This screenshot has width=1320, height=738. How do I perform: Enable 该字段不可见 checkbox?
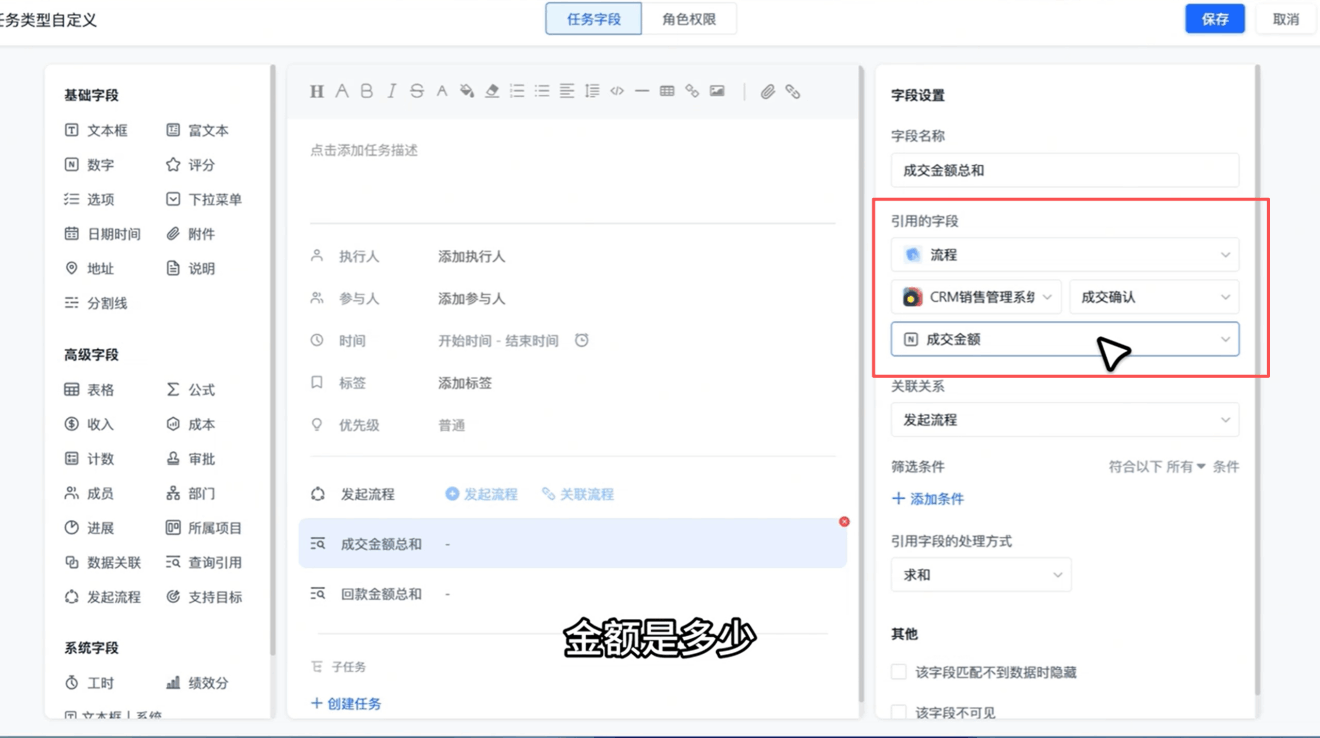[899, 712]
